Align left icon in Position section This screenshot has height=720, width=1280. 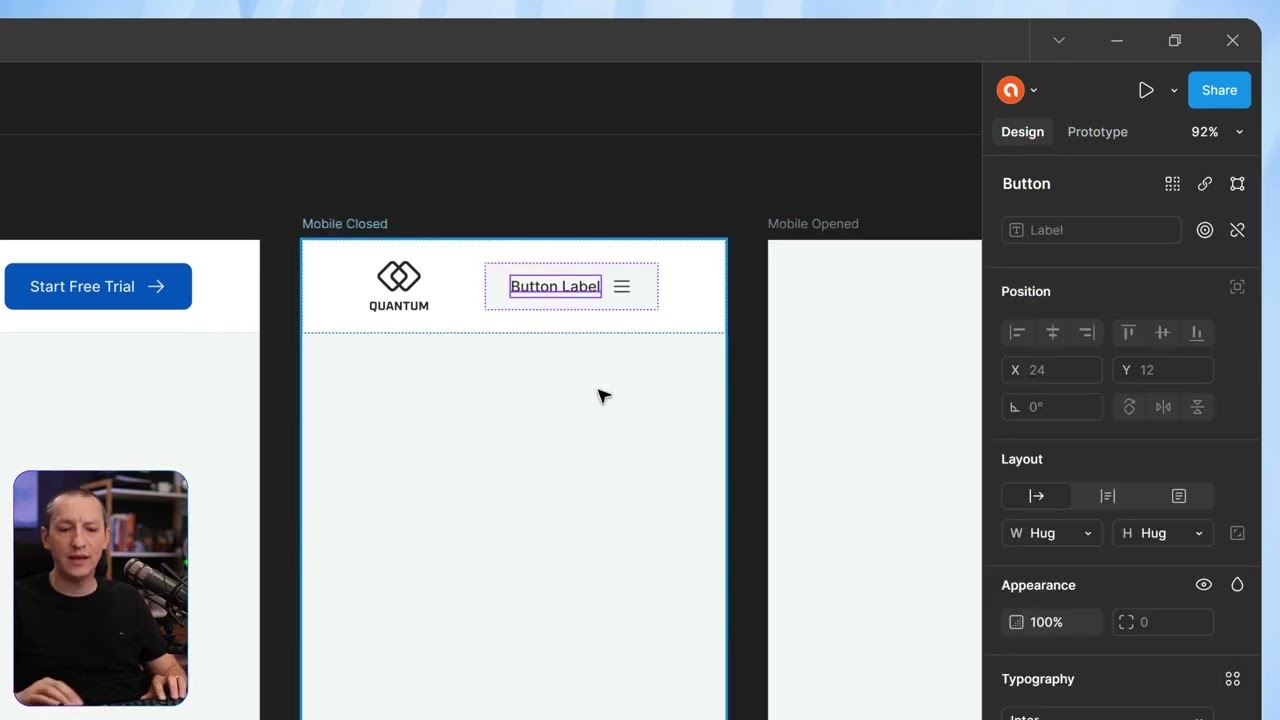click(x=1017, y=333)
